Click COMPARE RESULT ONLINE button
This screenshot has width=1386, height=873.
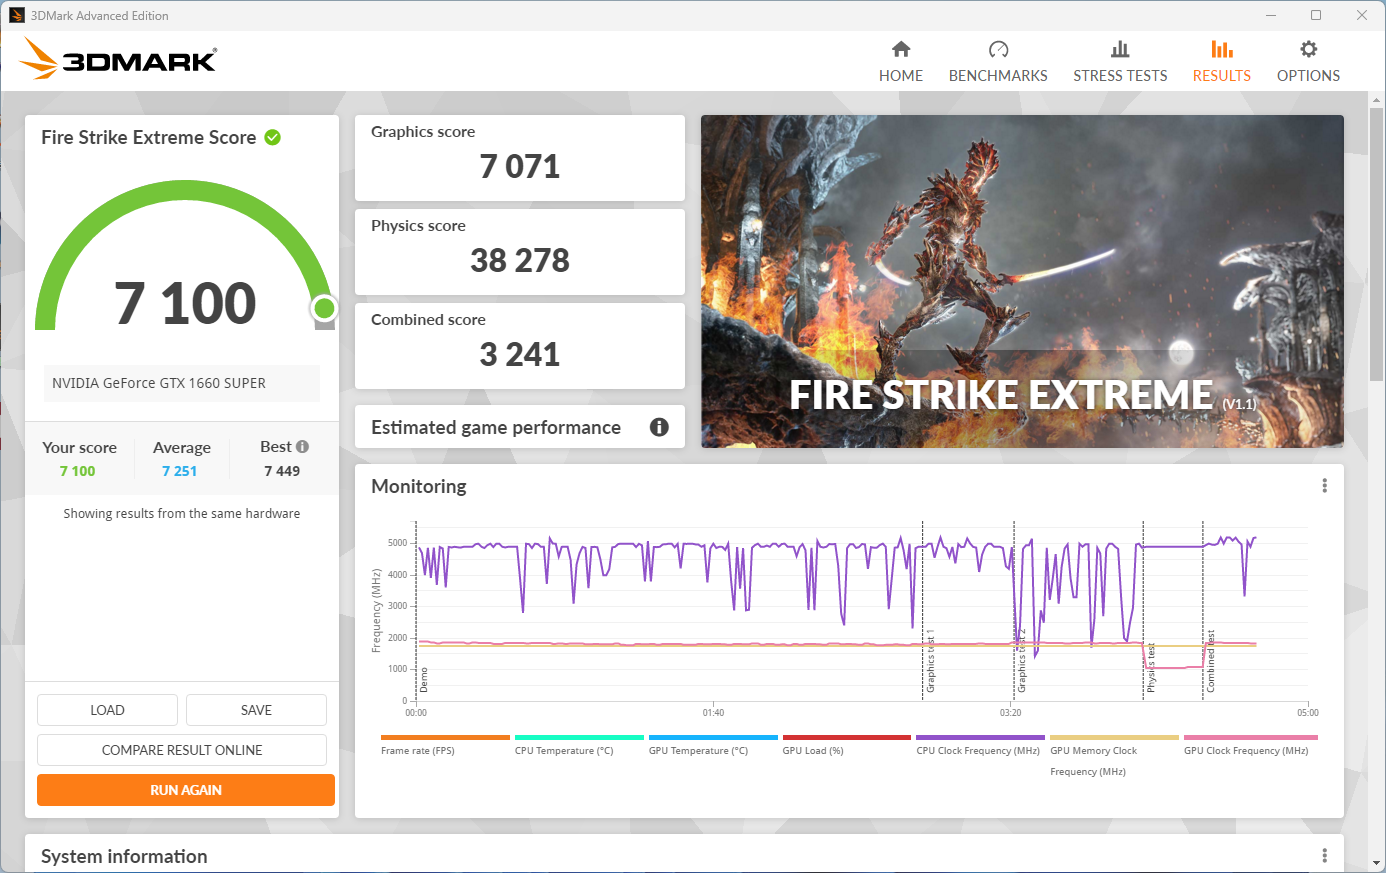coord(182,750)
